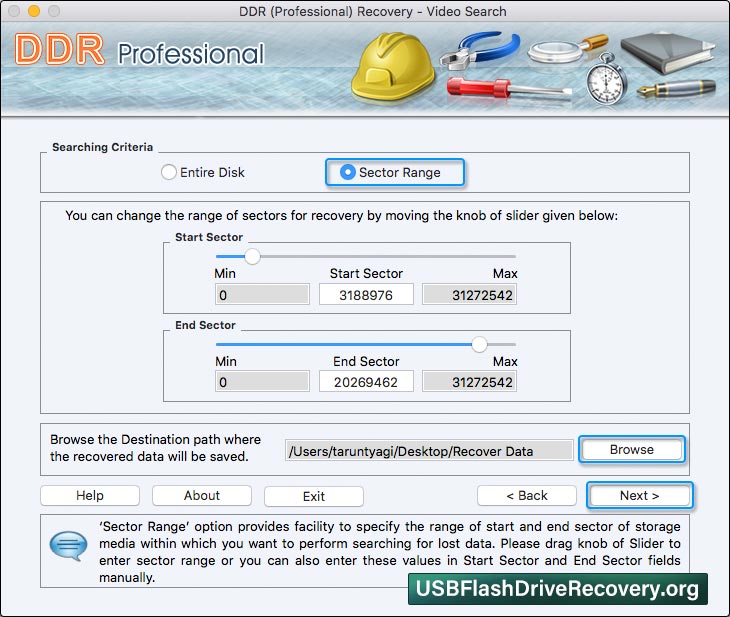Click the fountain pen icon
This screenshot has width=730, height=617.
click(x=676, y=88)
